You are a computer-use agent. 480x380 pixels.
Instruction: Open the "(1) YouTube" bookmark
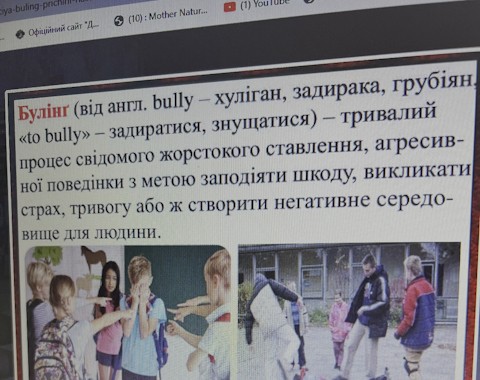tap(257, 5)
